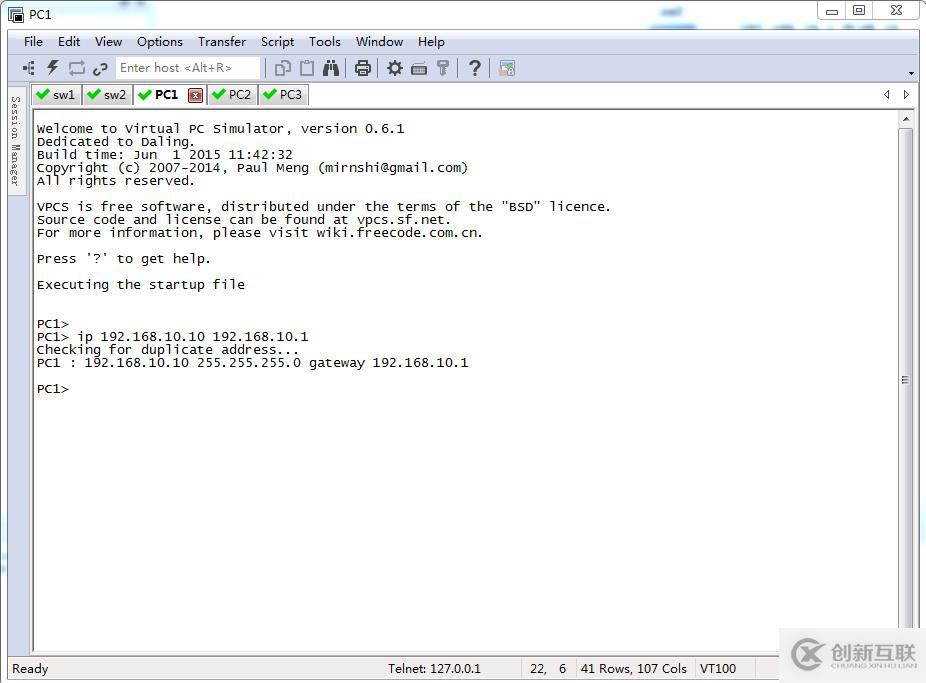The image size is (926, 683).
Task: Open the Transfer menu
Action: pos(222,42)
